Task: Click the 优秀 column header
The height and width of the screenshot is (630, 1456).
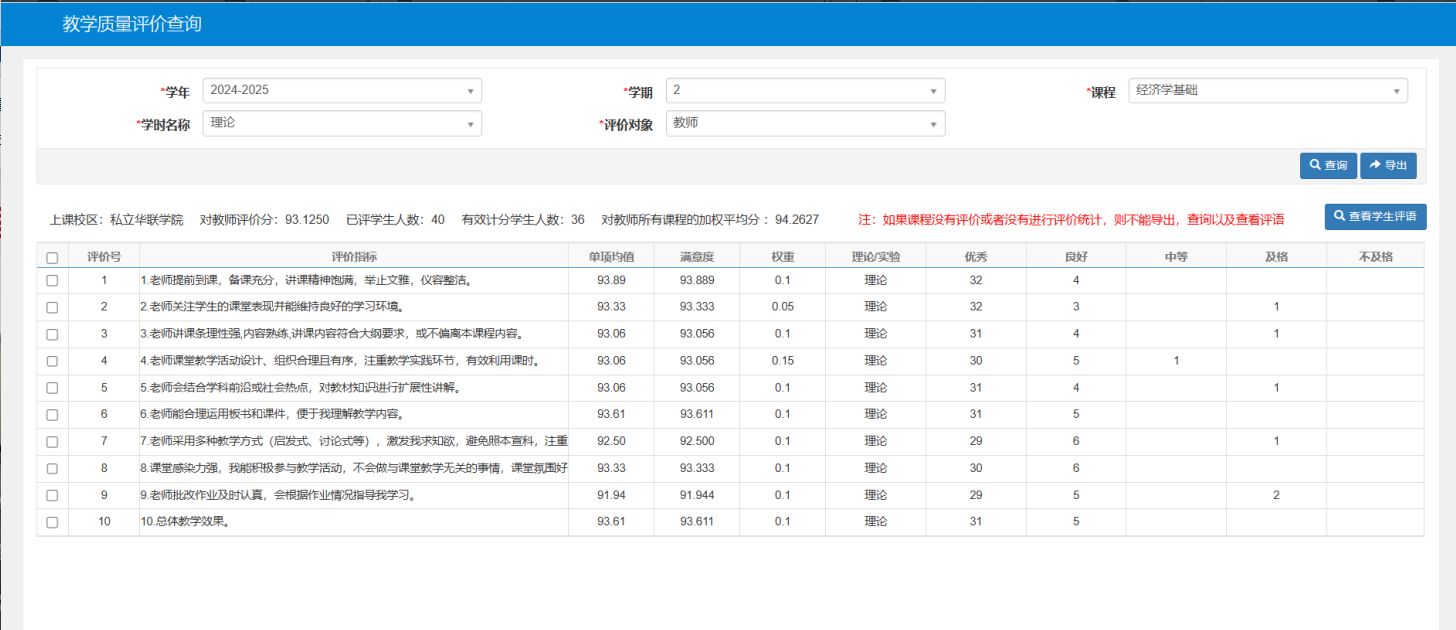Action: click(x=975, y=256)
